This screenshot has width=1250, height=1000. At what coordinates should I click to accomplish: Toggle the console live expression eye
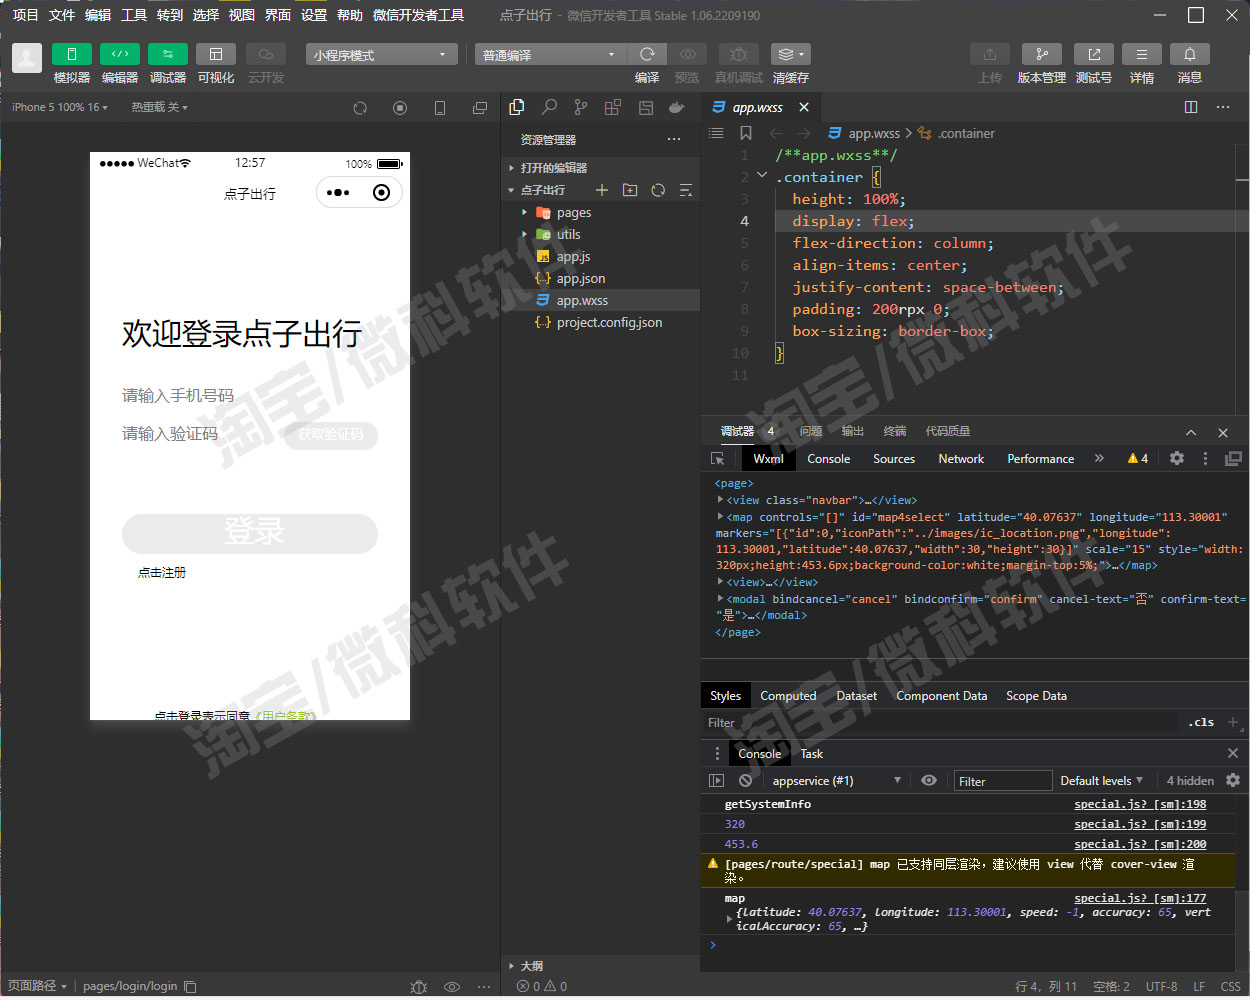(929, 781)
